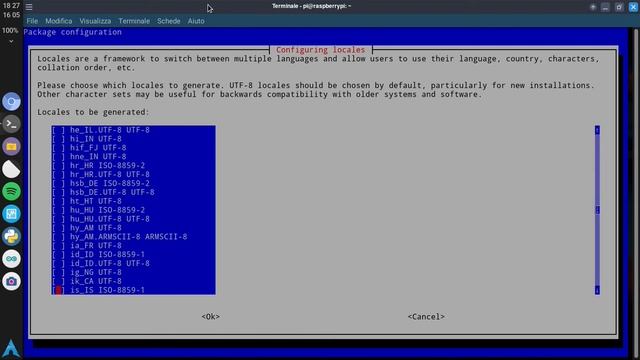Launch the yellow file manager dock icon
The height and width of the screenshot is (360, 640).
[x=11, y=147]
